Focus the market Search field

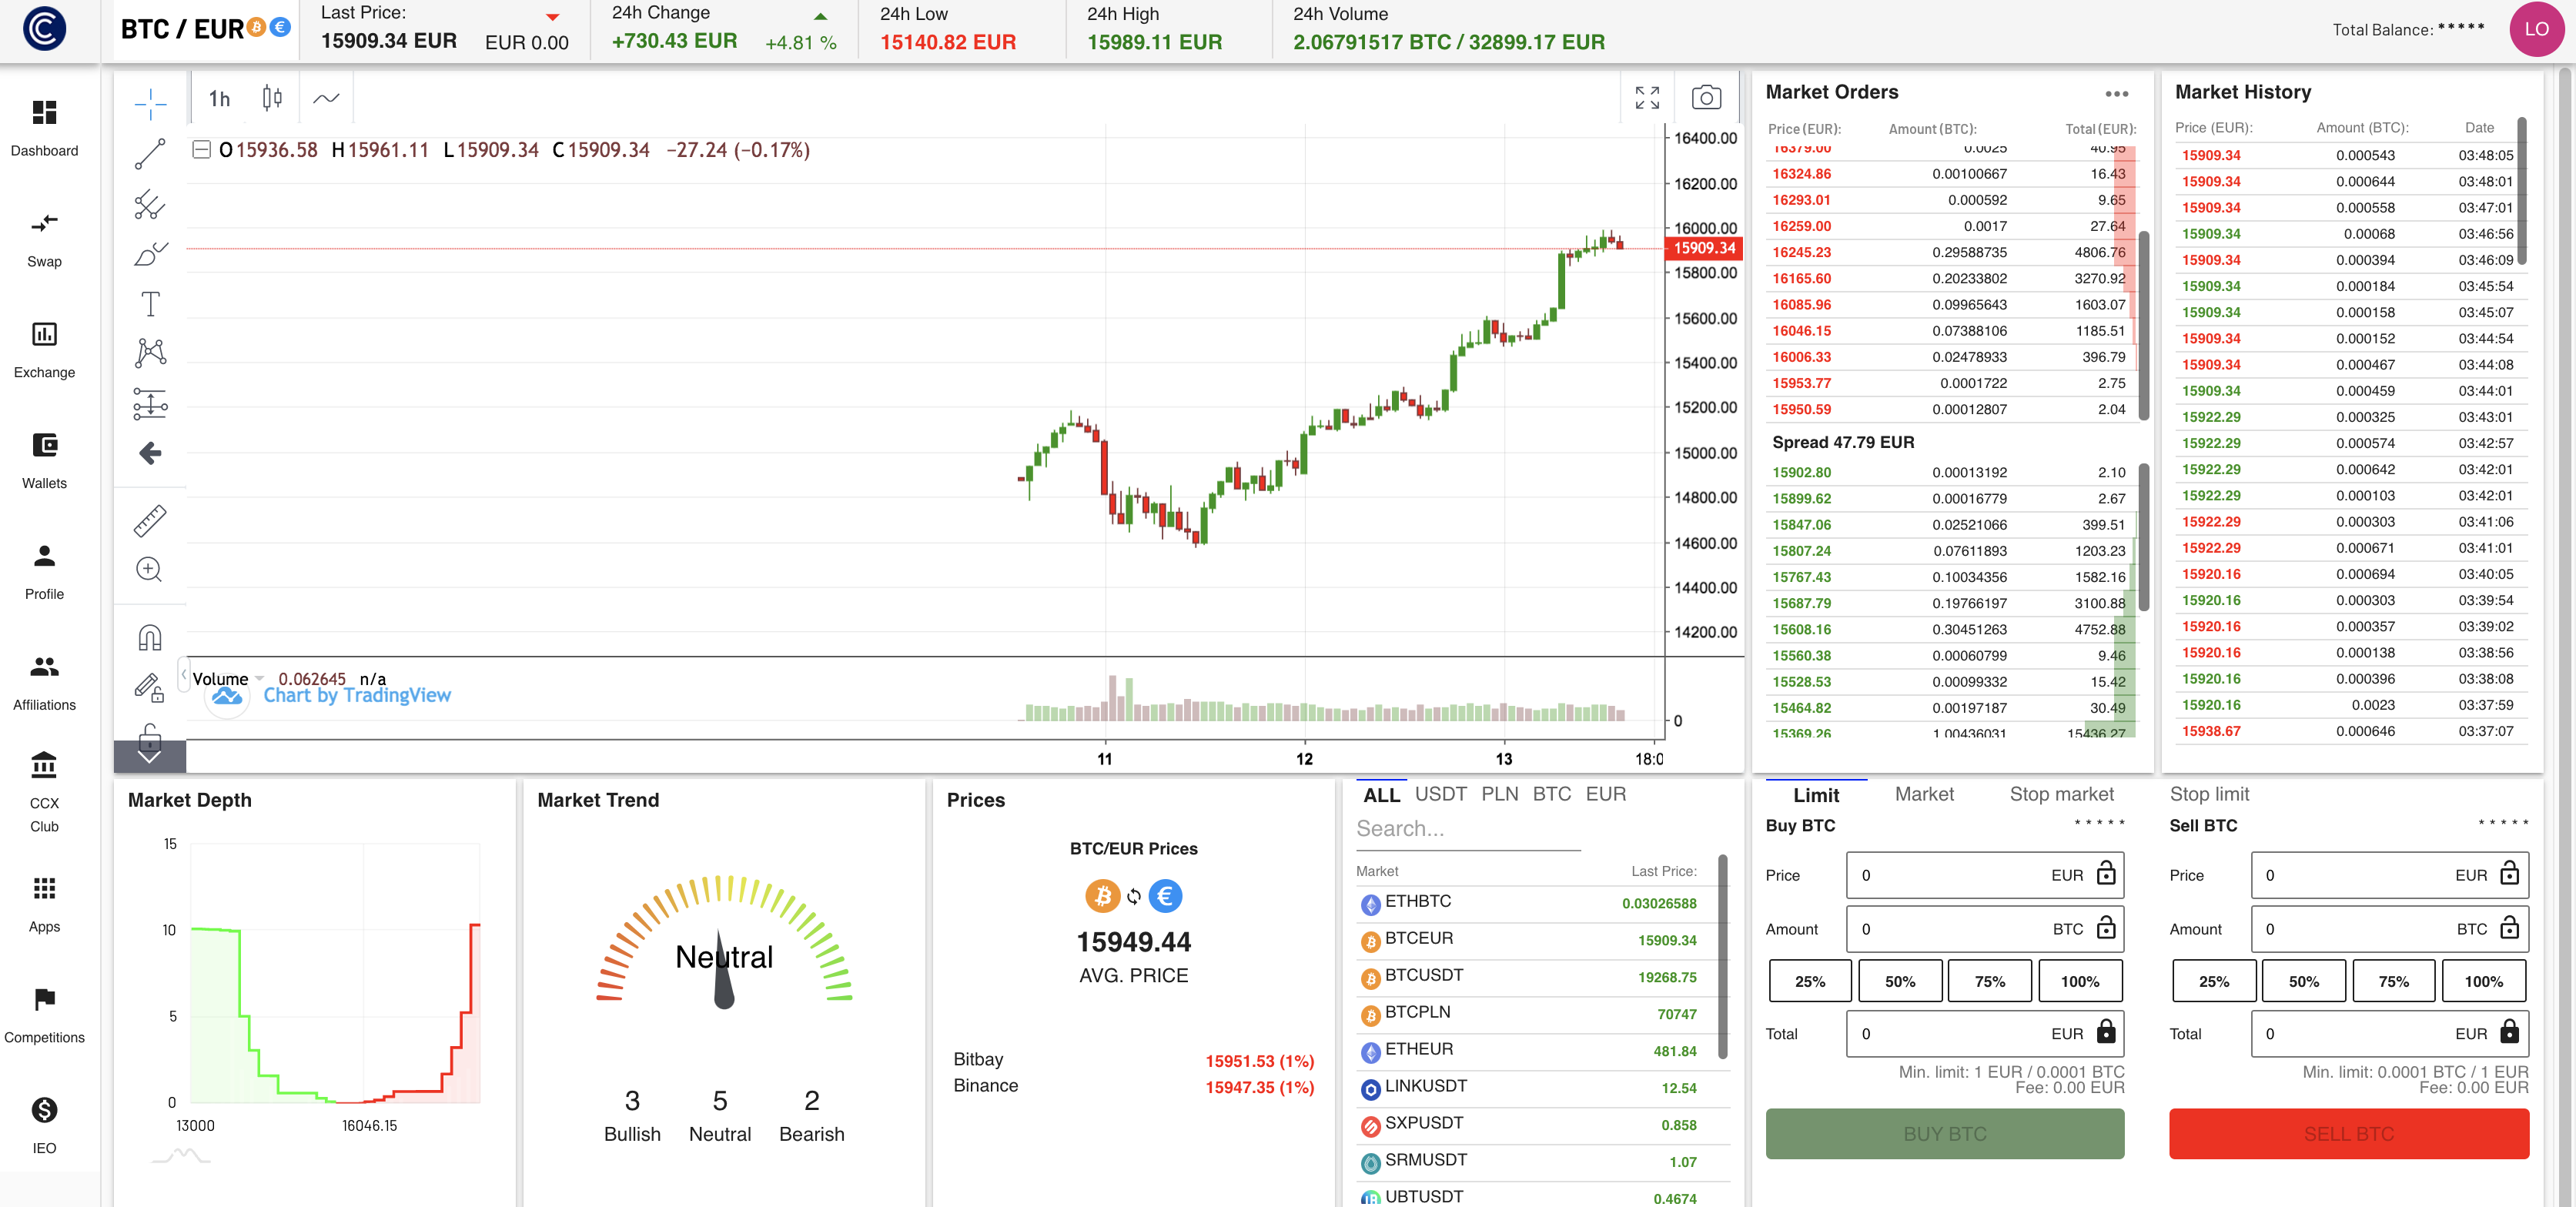(x=1467, y=829)
